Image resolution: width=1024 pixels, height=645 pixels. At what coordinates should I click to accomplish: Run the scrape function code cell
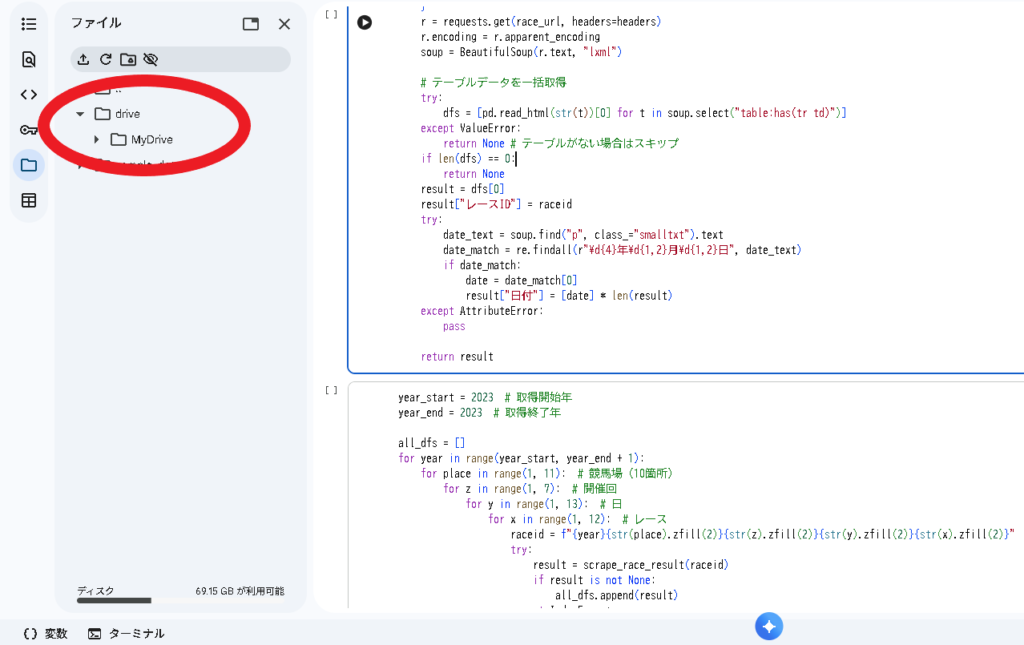(x=365, y=22)
